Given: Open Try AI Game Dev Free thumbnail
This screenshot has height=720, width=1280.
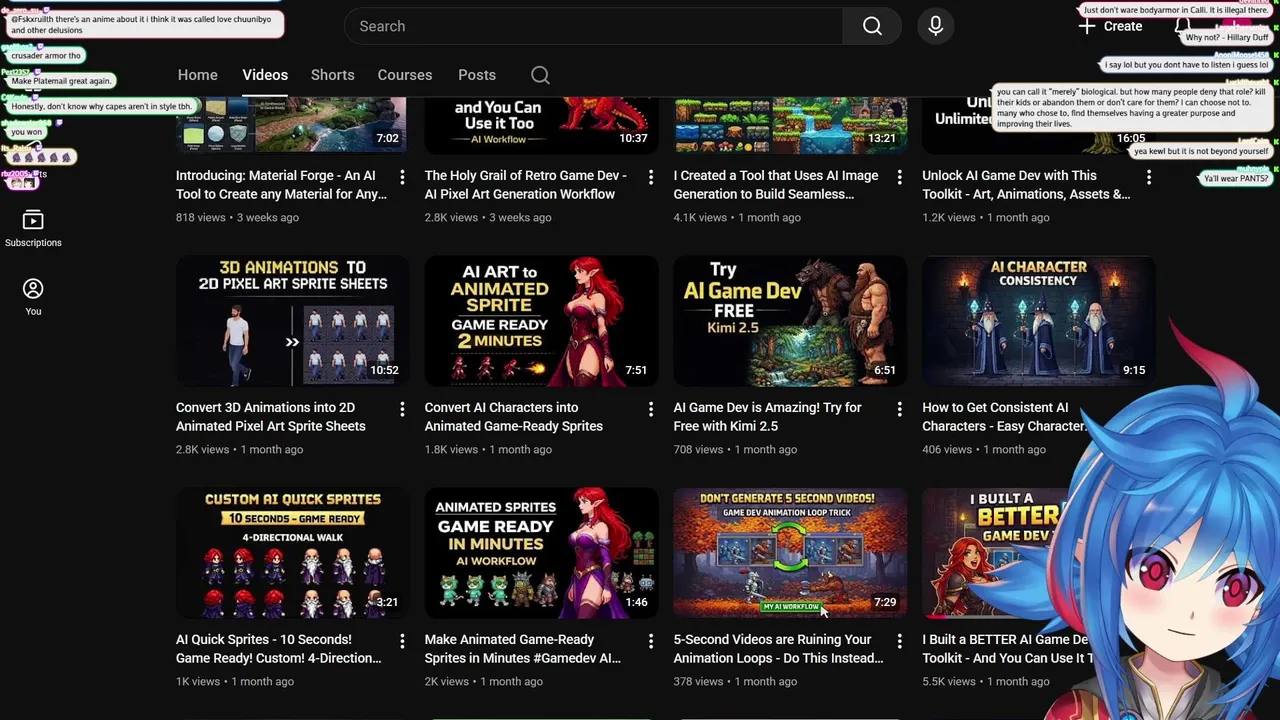Looking at the screenshot, I should (x=790, y=321).
